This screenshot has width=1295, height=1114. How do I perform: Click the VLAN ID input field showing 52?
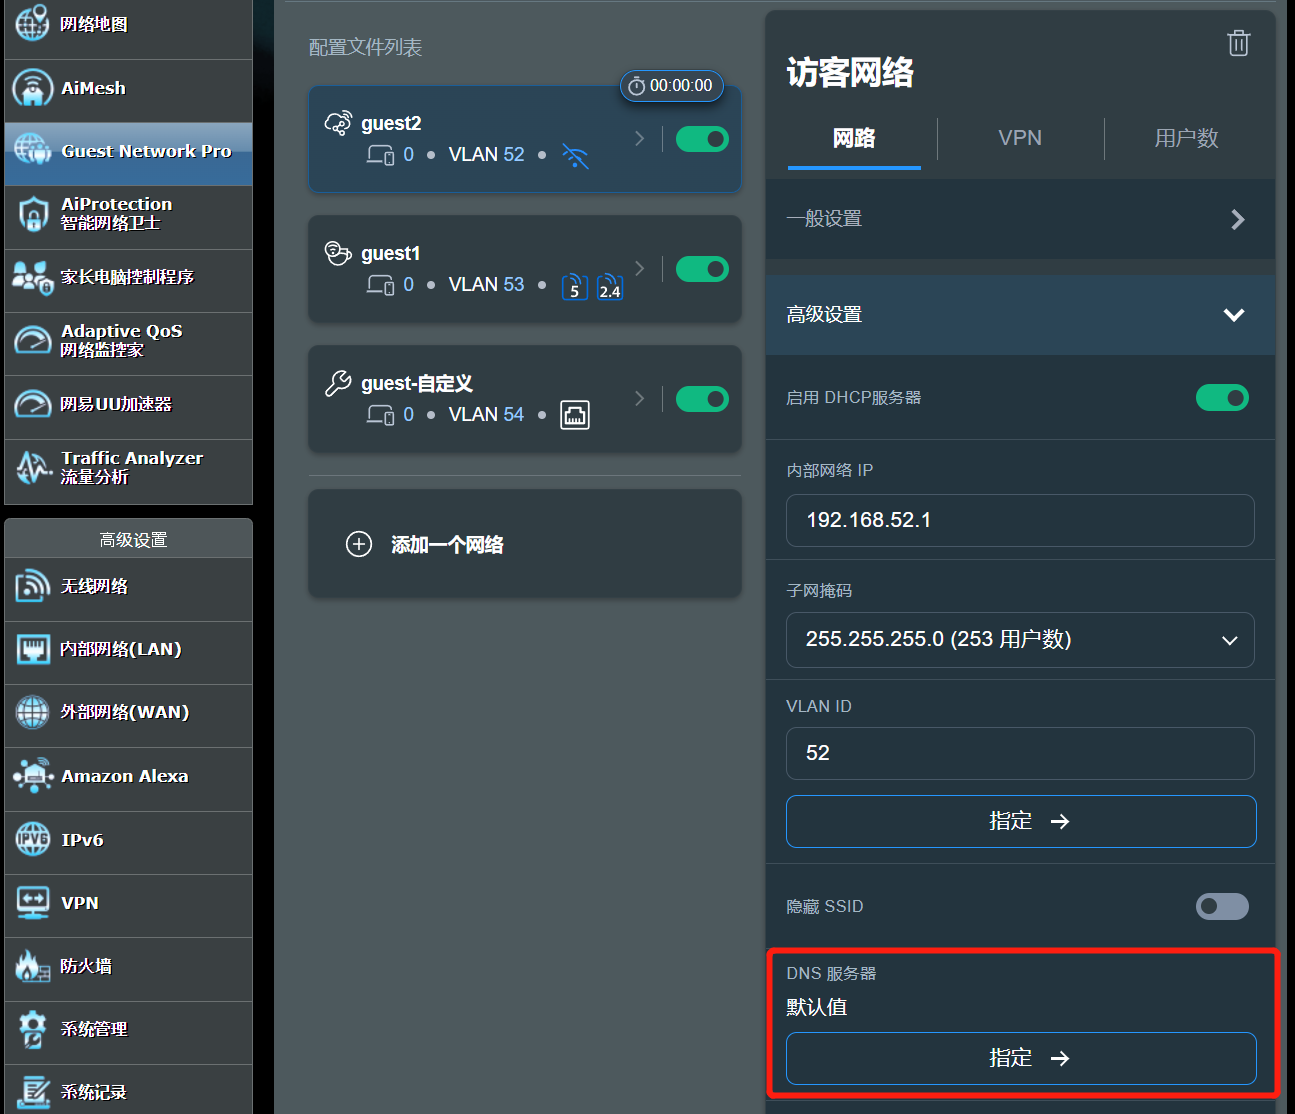pos(1020,753)
